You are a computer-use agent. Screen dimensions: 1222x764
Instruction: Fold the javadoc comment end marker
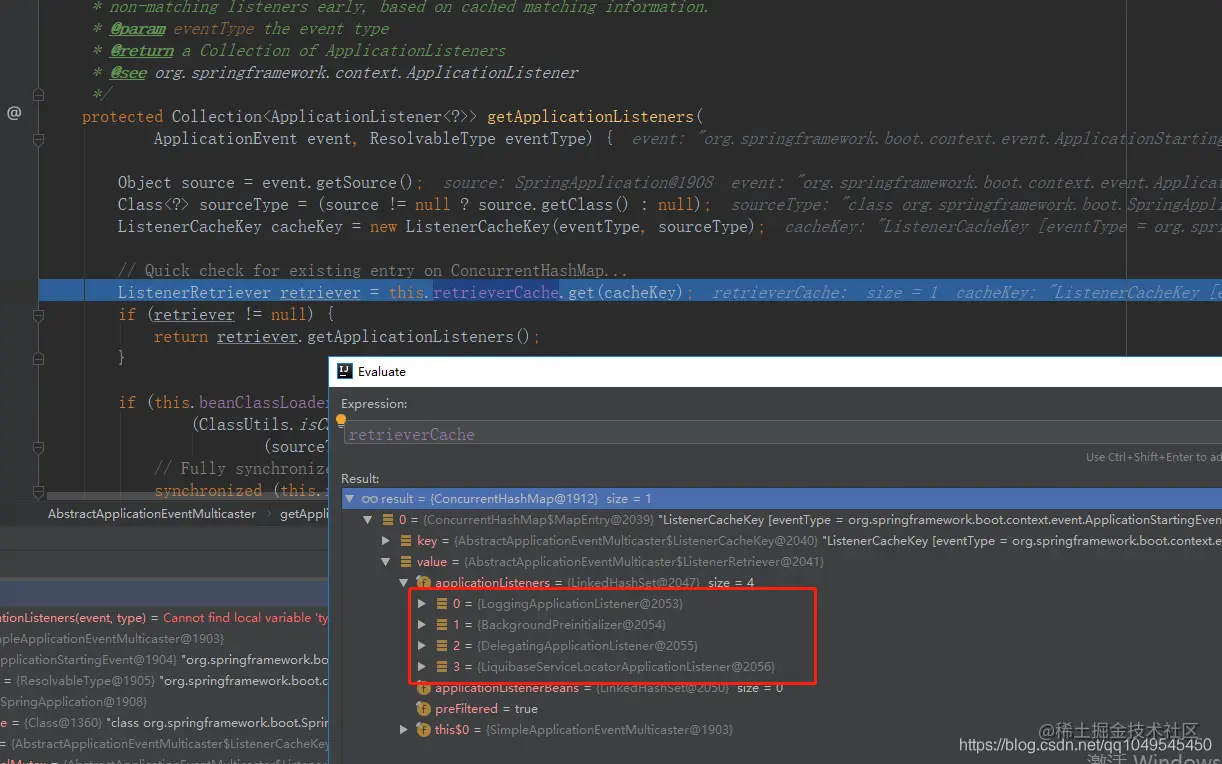click(39, 95)
